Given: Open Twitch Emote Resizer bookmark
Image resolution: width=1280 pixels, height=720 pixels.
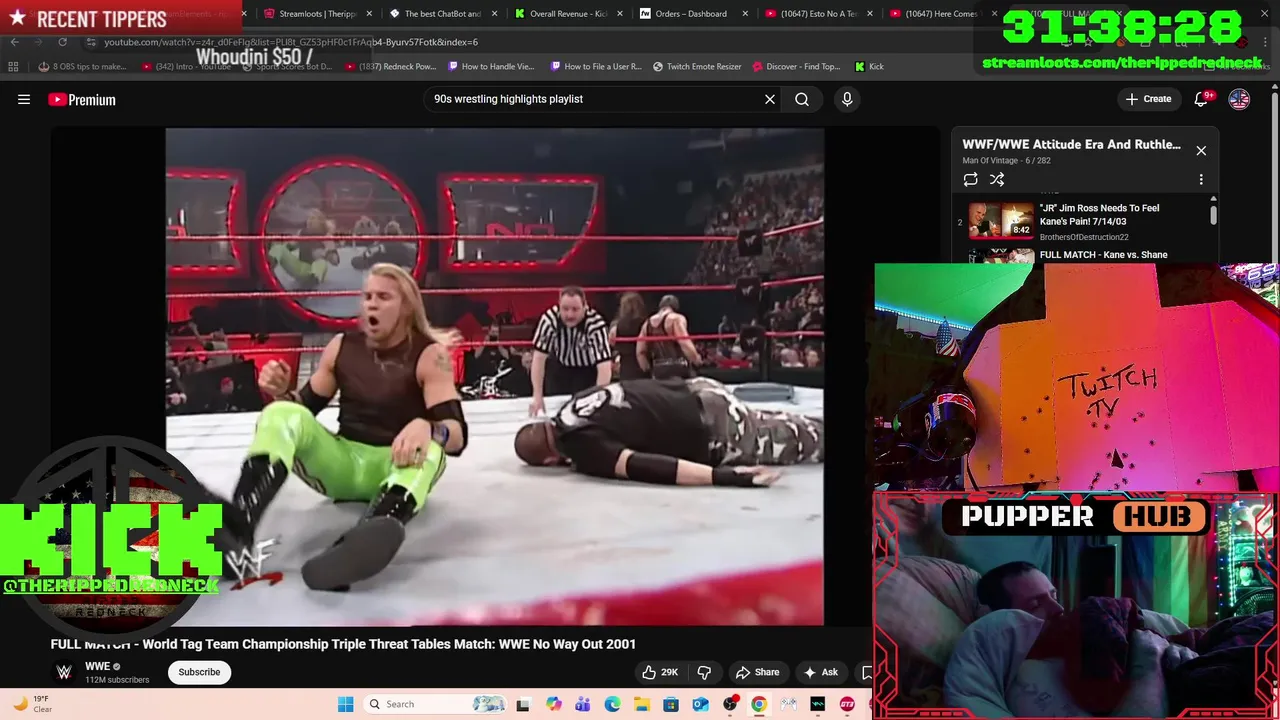Looking at the screenshot, I should 697,66.
